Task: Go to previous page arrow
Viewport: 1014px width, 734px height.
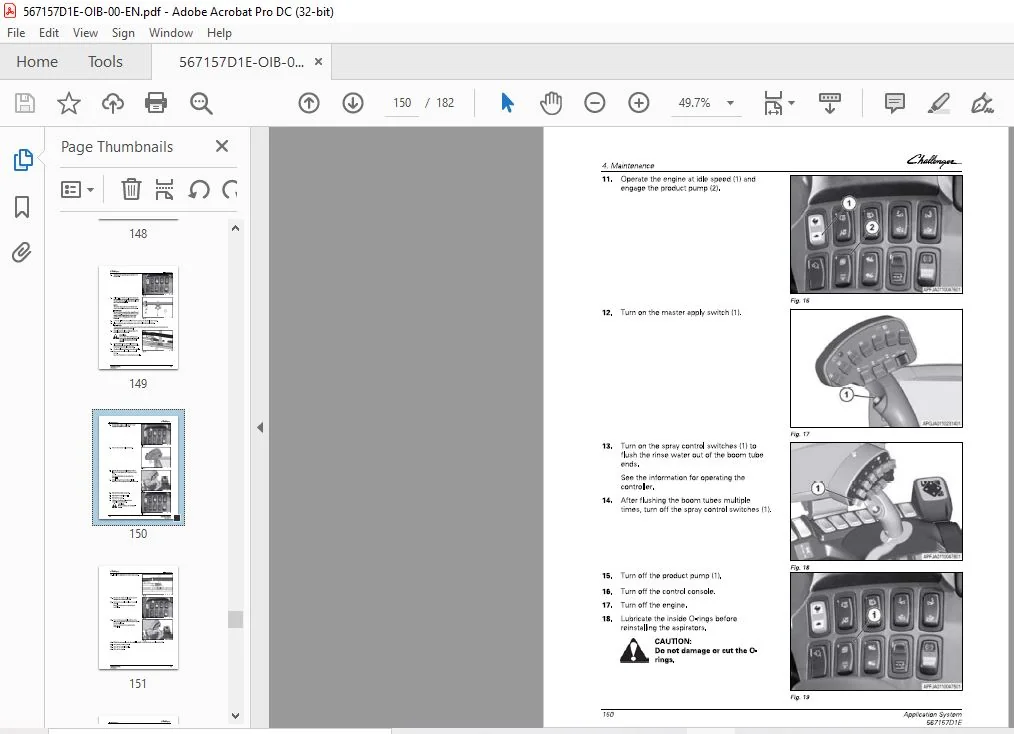Action: pos(309,103)
